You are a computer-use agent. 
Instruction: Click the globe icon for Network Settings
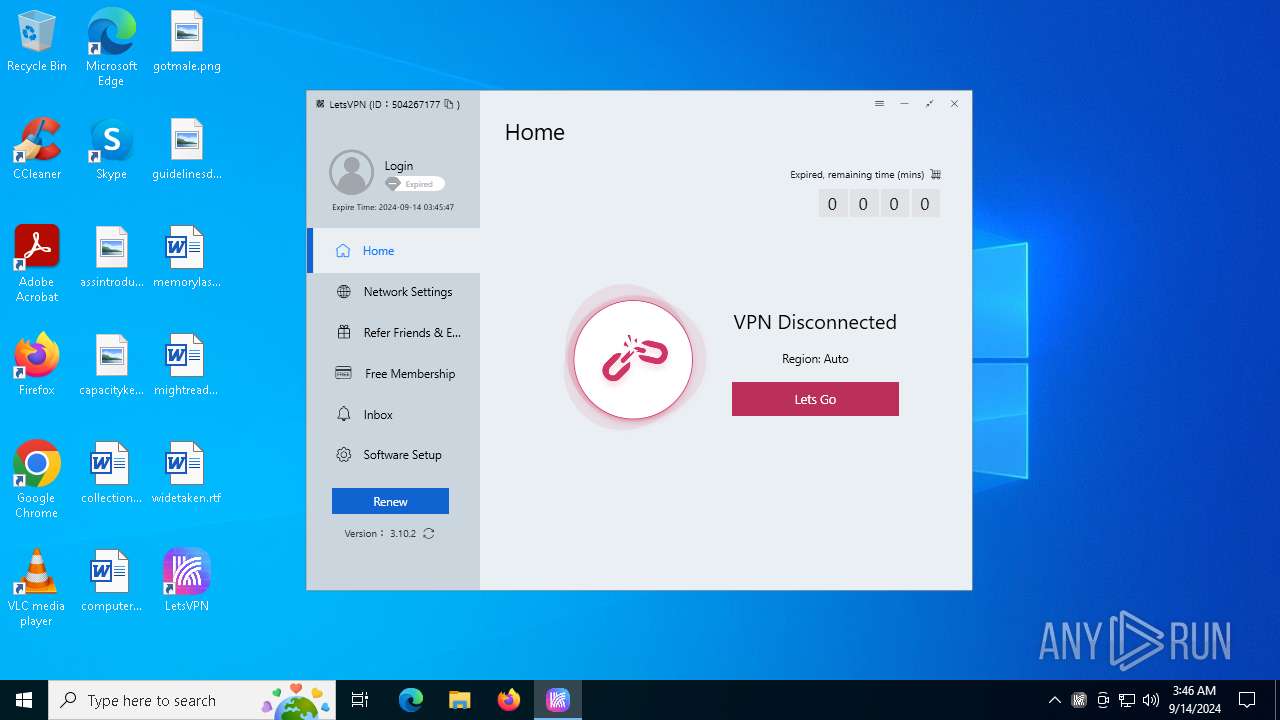coord(344,292)
